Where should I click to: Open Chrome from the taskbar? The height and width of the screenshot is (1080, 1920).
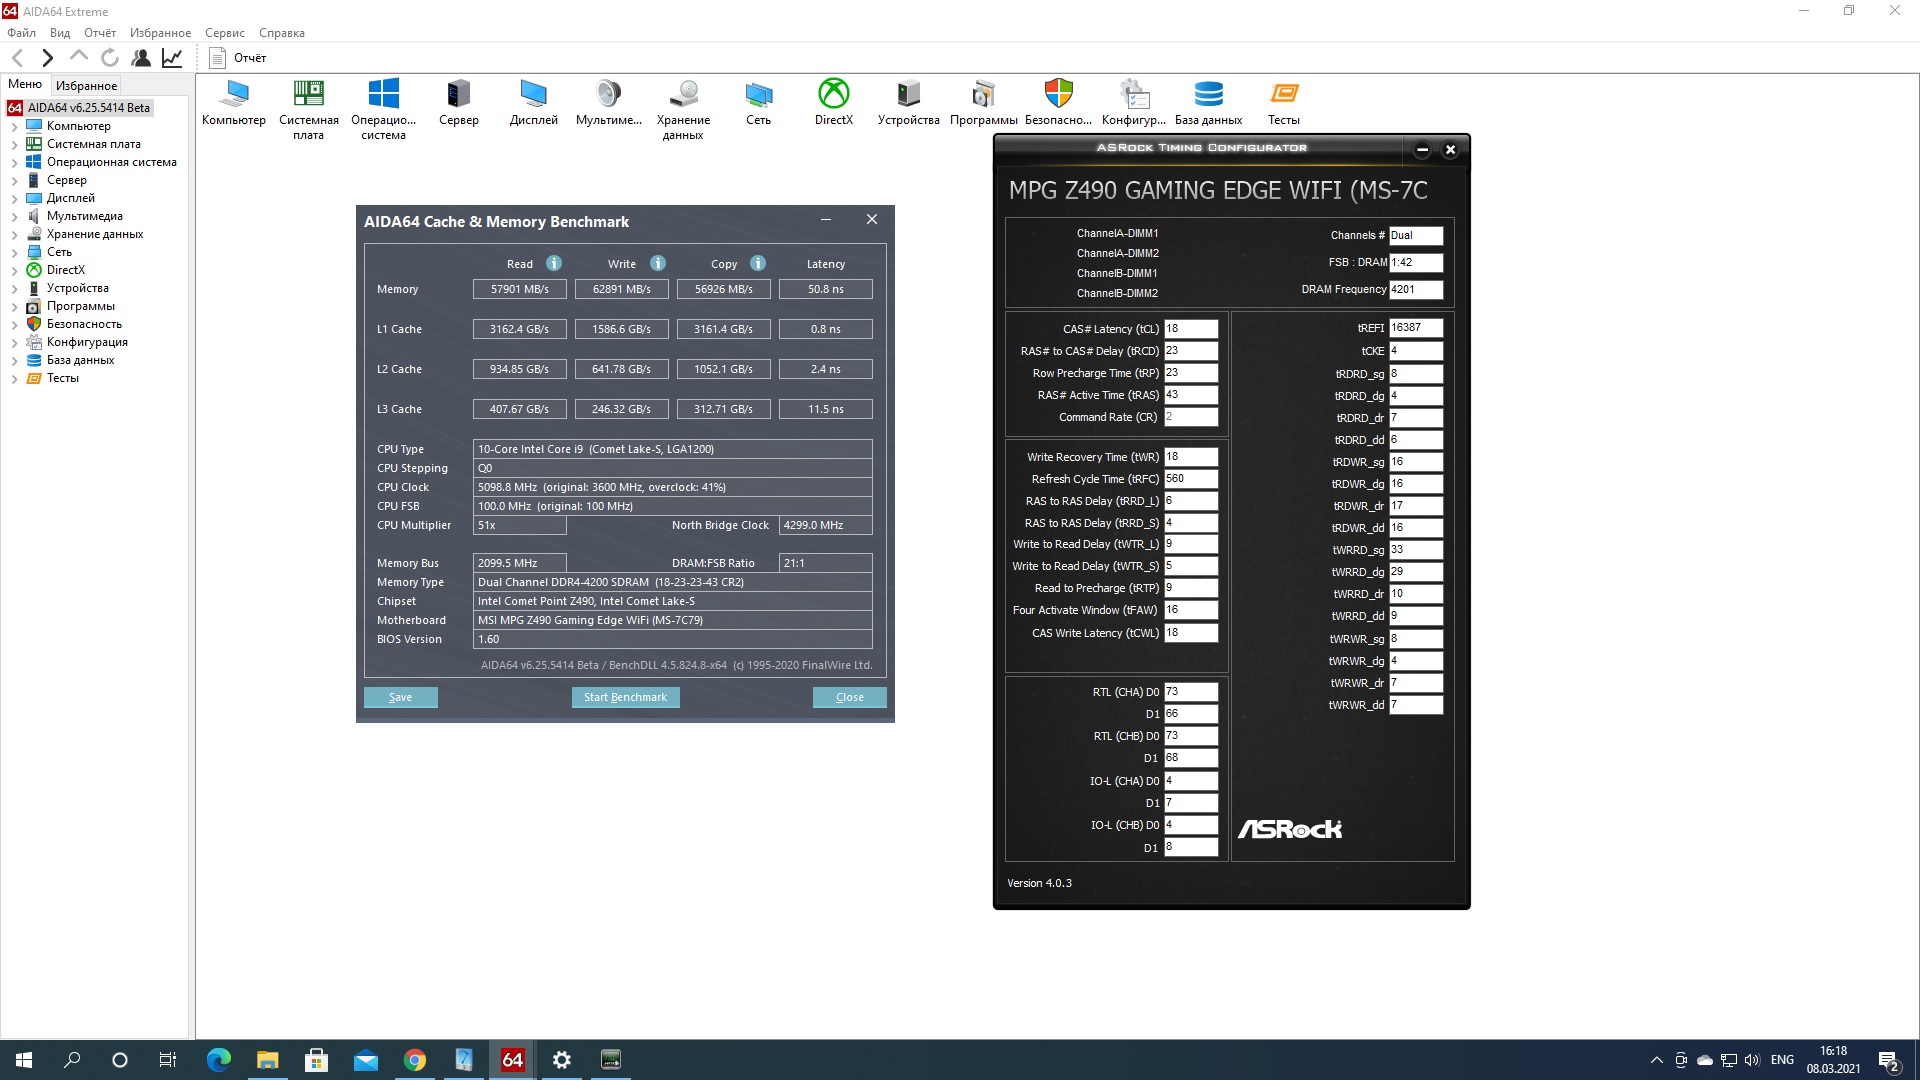414,1060
